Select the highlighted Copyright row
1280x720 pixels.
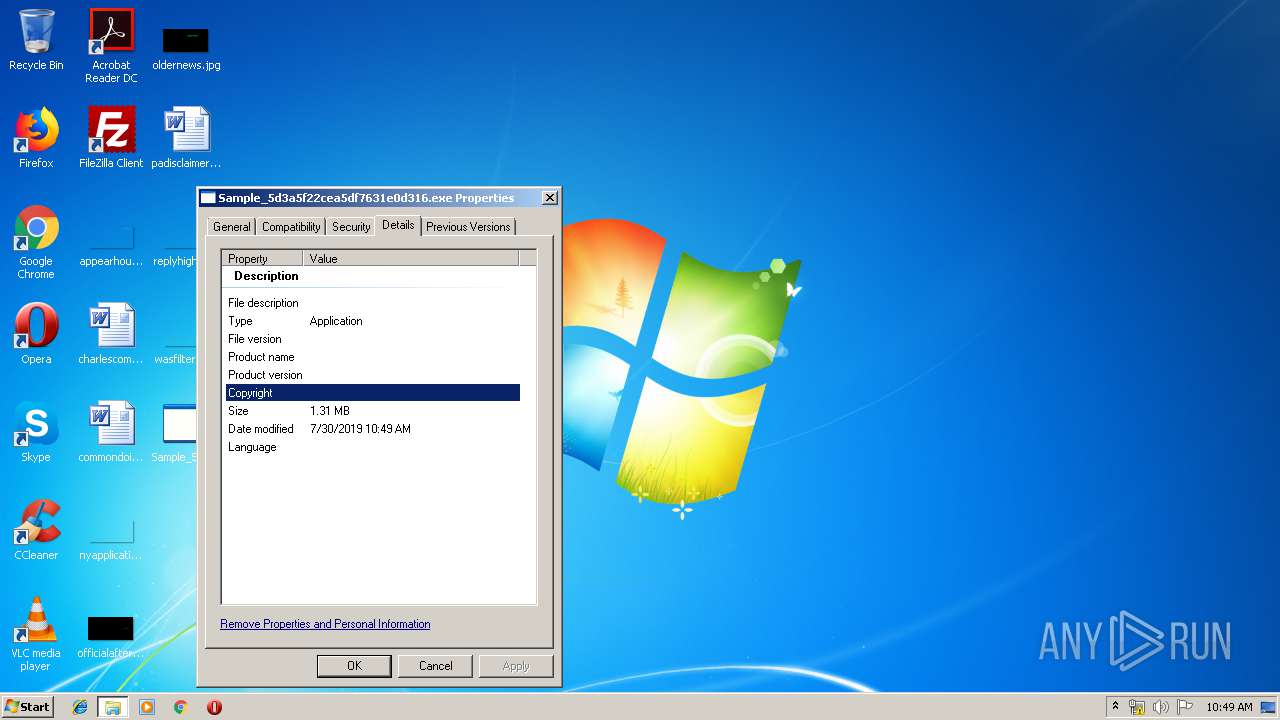tap(373, 393)
